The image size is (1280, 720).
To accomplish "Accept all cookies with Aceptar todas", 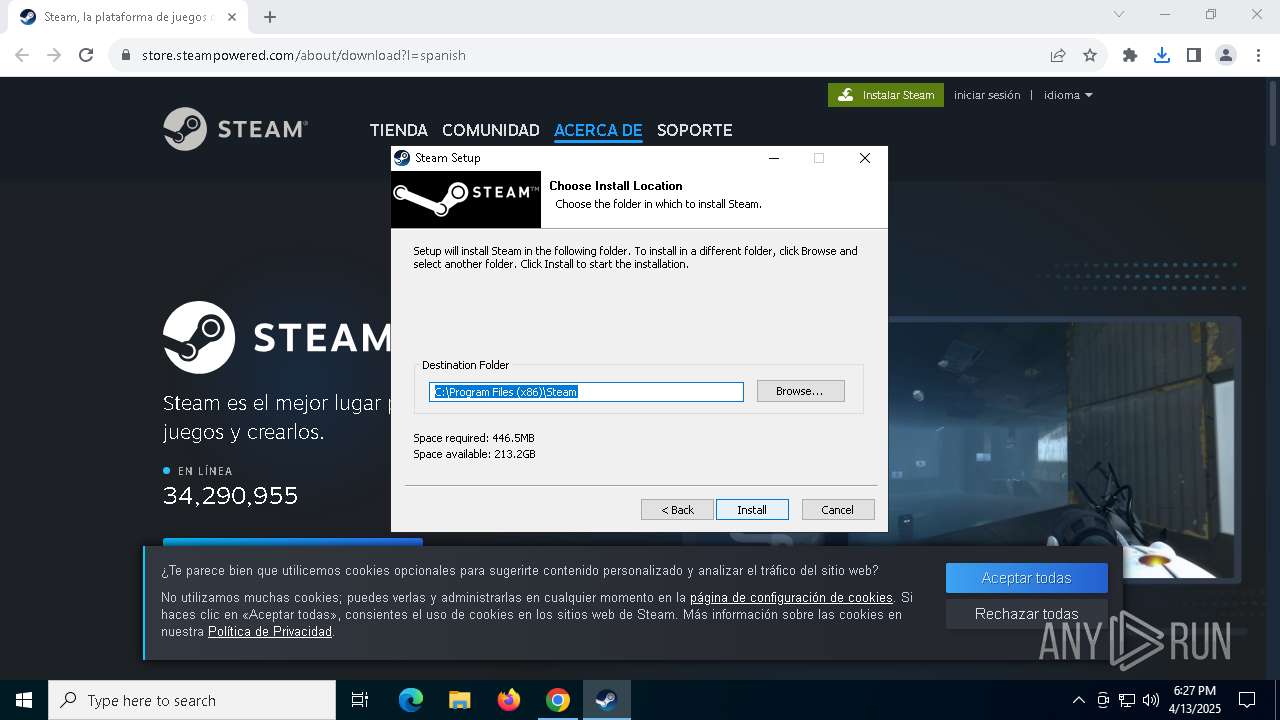I will click(1026, 578).
